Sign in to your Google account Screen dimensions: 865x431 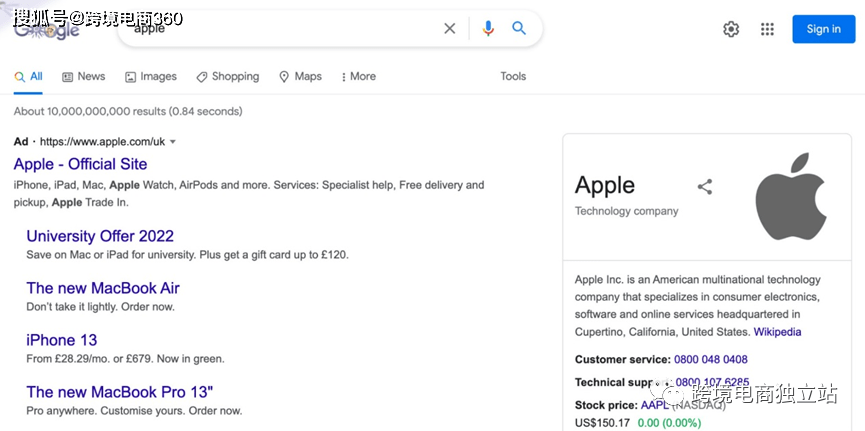[x=824, y=29]
